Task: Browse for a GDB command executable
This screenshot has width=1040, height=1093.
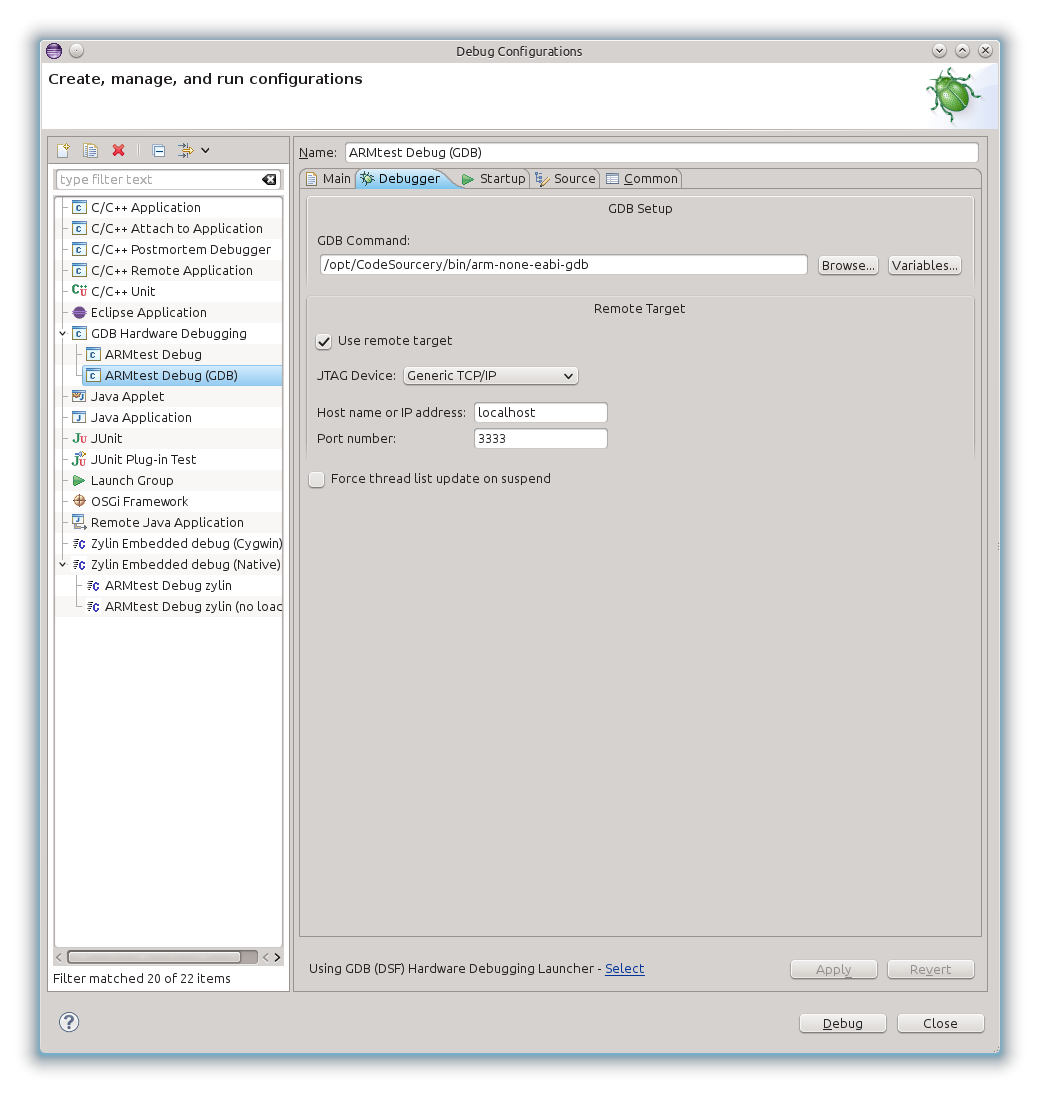Action: [x=847, y=265]
